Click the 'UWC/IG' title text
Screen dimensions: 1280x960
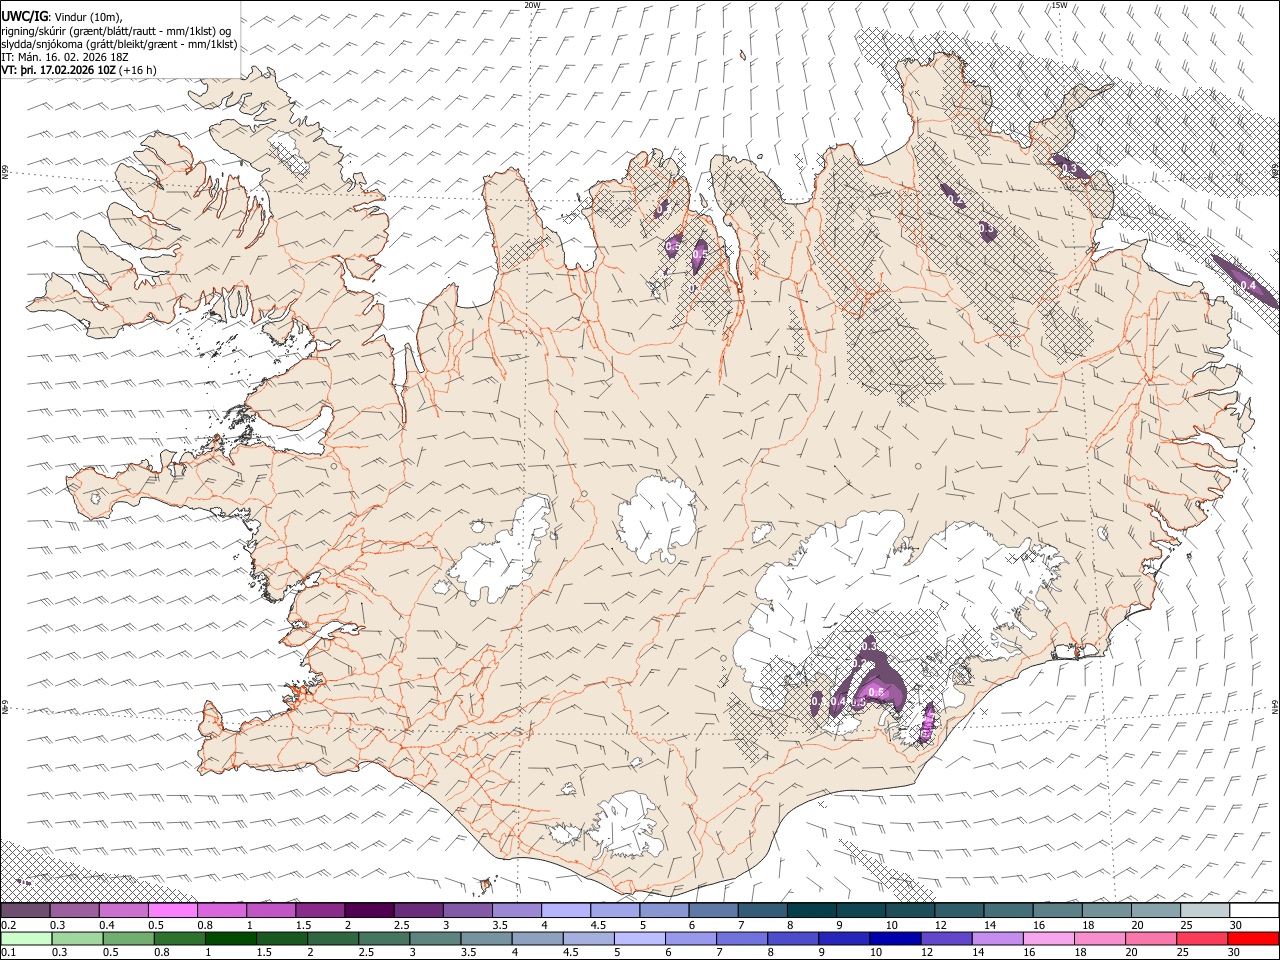[23, 15]
